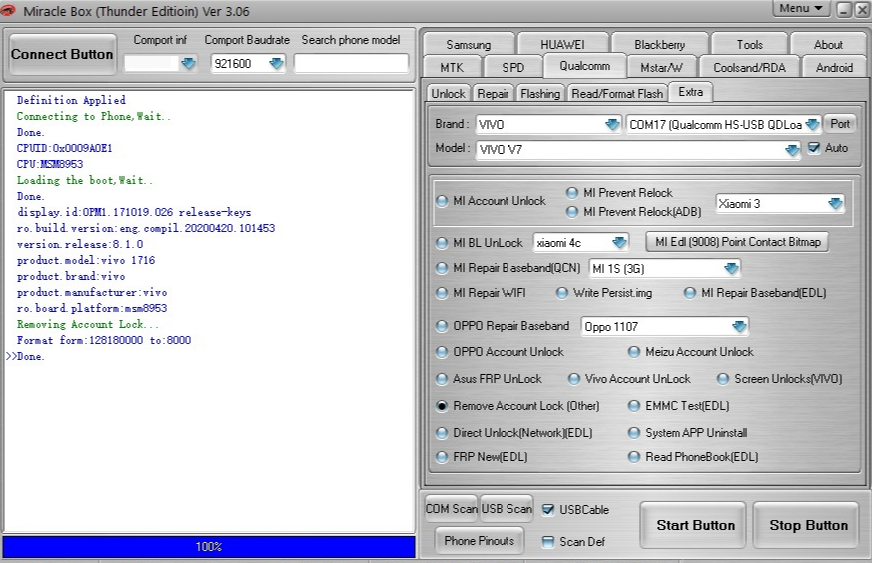Choose FRP New(EDL) radio option
The image size is (872, 563).
442,457
